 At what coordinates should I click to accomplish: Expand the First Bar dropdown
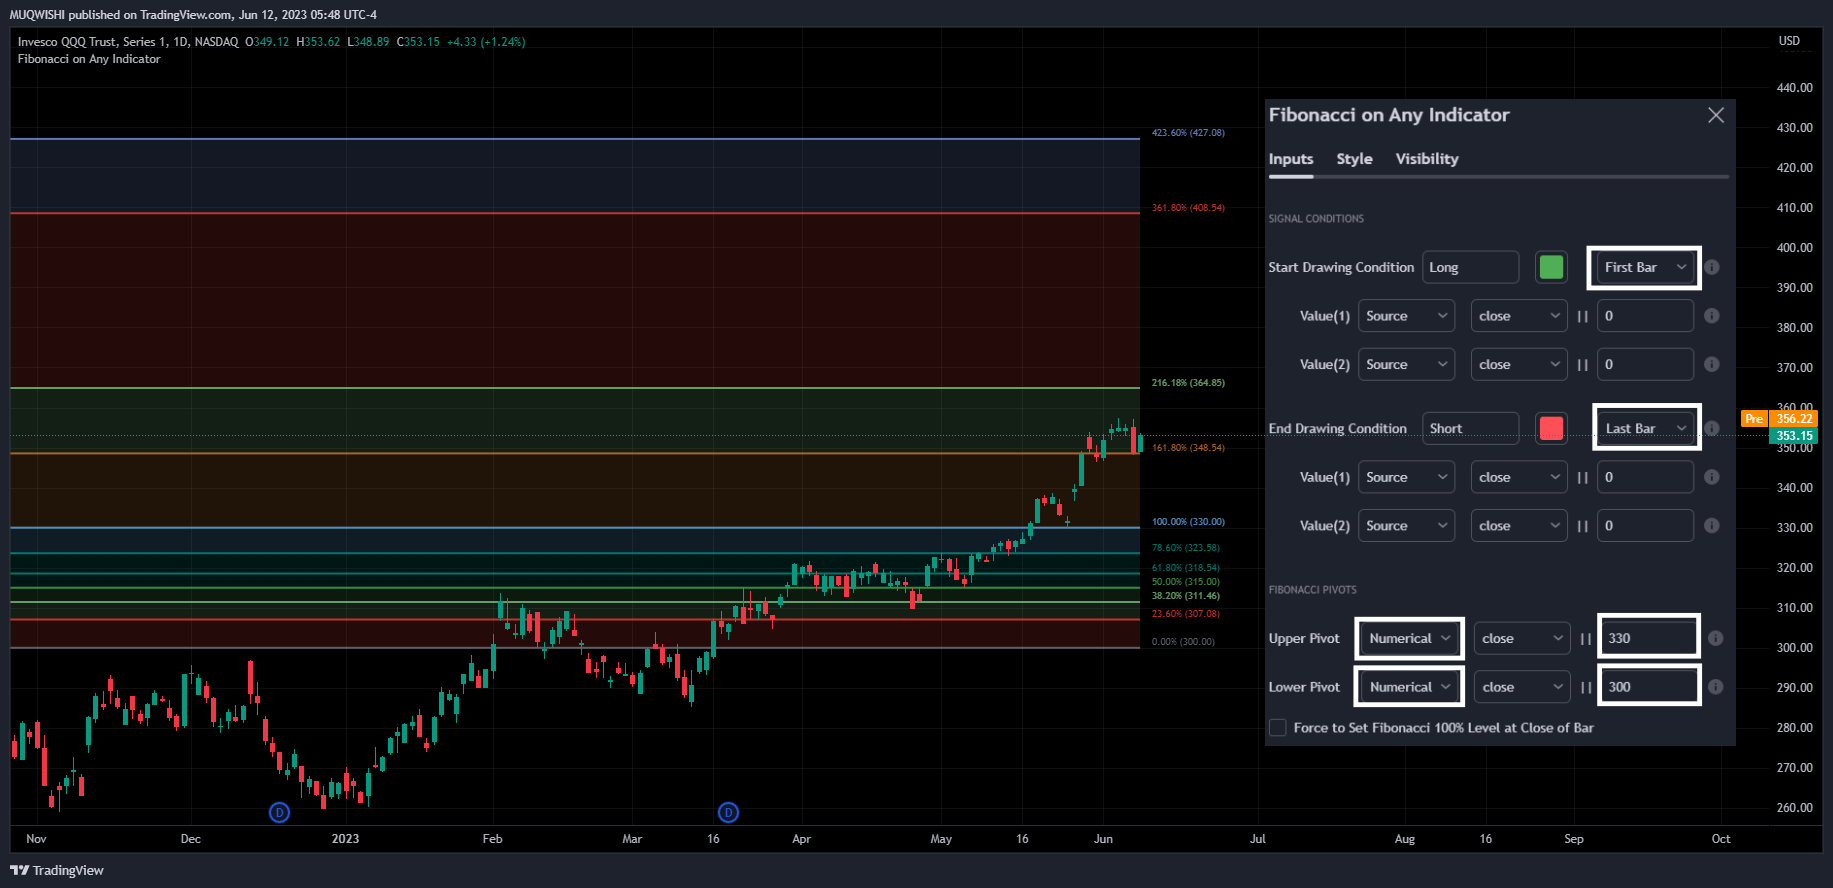1644,267
